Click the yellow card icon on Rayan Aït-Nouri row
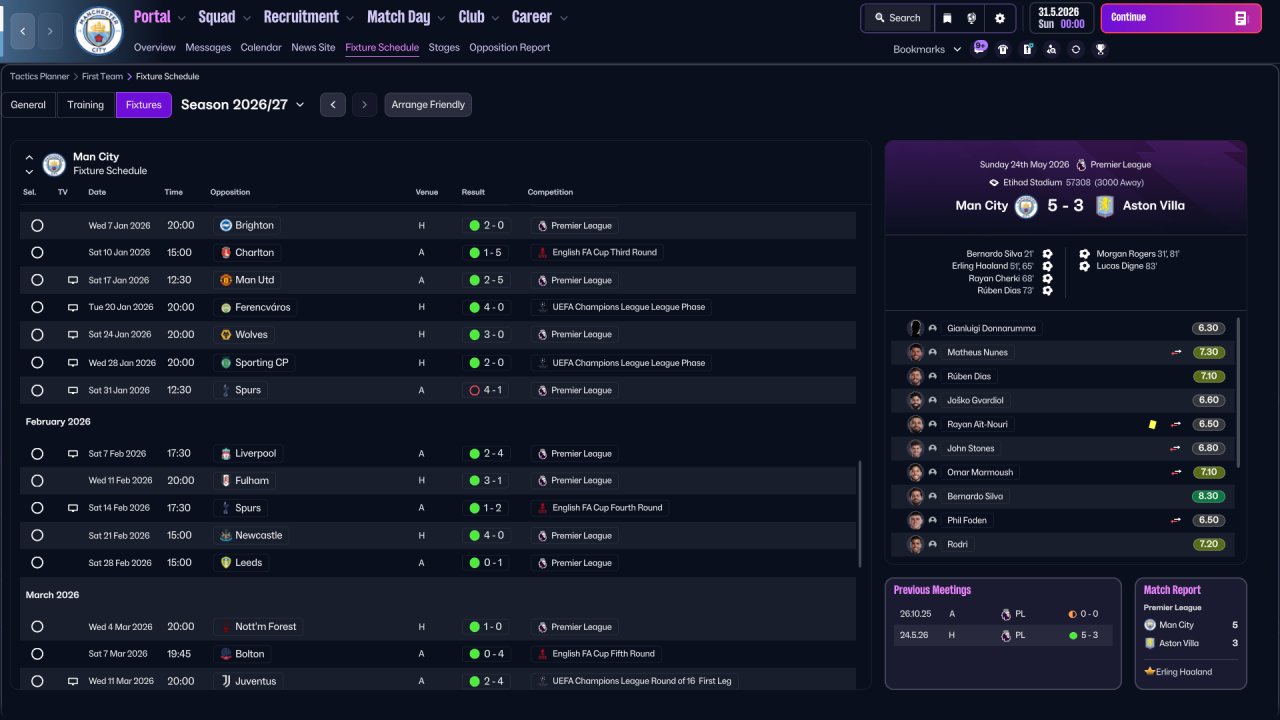 [1152, 424]
